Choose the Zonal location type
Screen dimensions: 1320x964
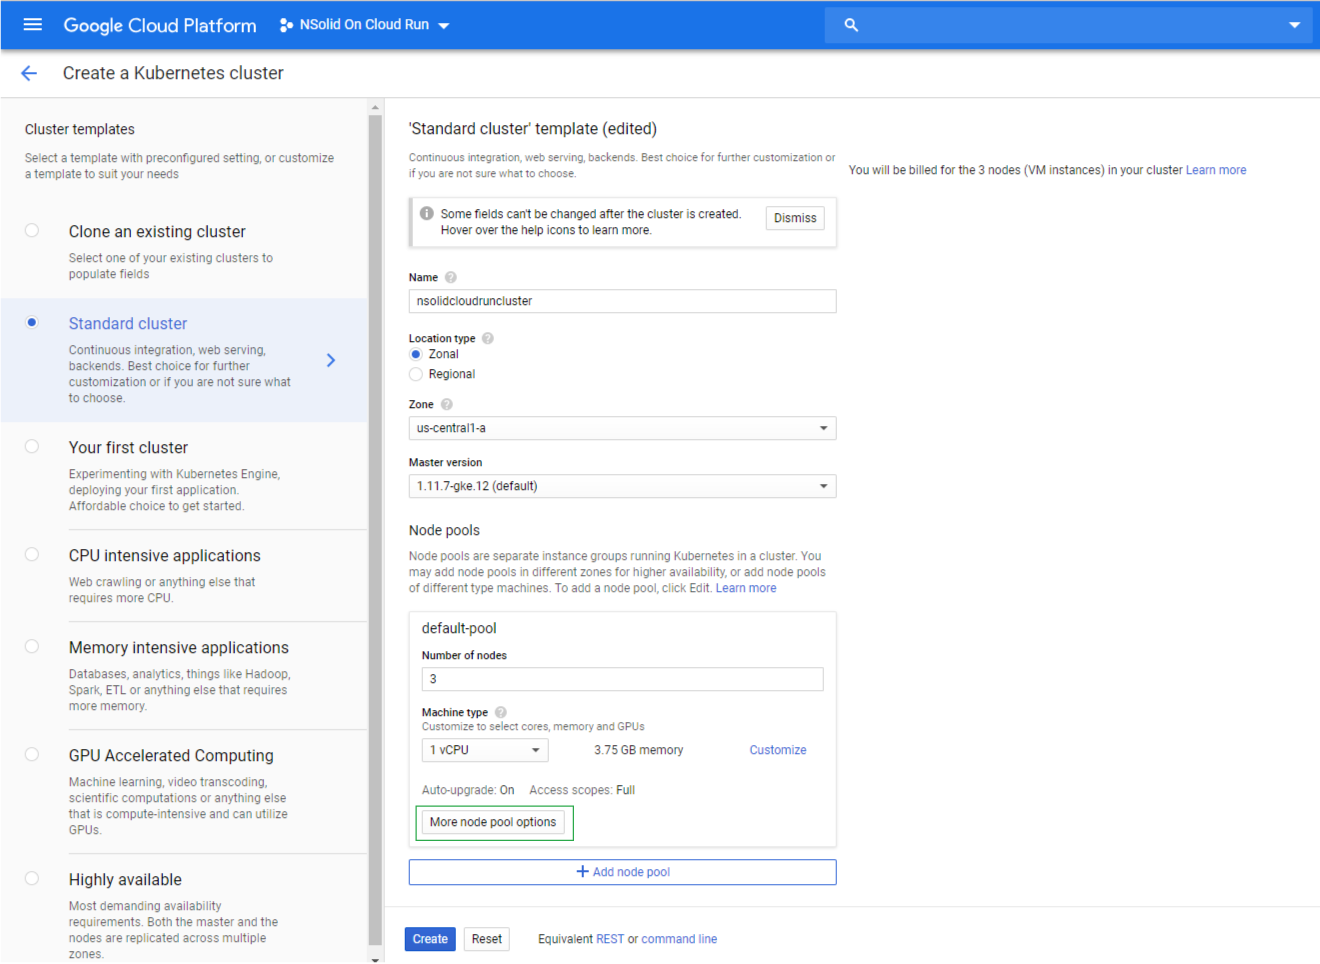[x=416, y=354]
